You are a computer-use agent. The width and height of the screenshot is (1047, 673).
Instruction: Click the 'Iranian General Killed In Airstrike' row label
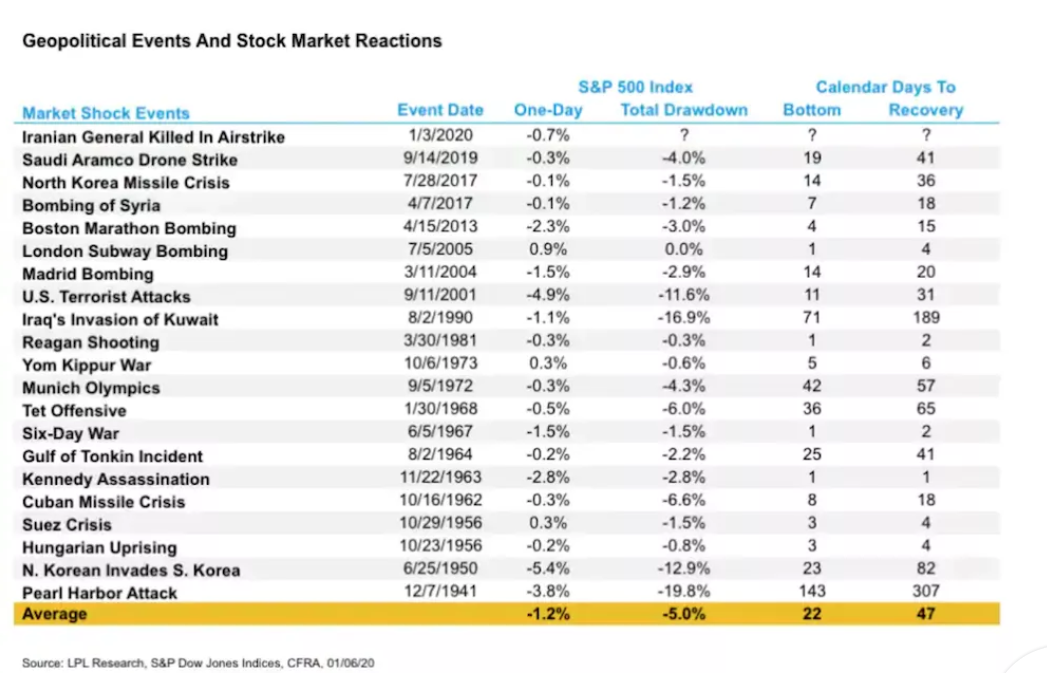[x=153, y=137]
